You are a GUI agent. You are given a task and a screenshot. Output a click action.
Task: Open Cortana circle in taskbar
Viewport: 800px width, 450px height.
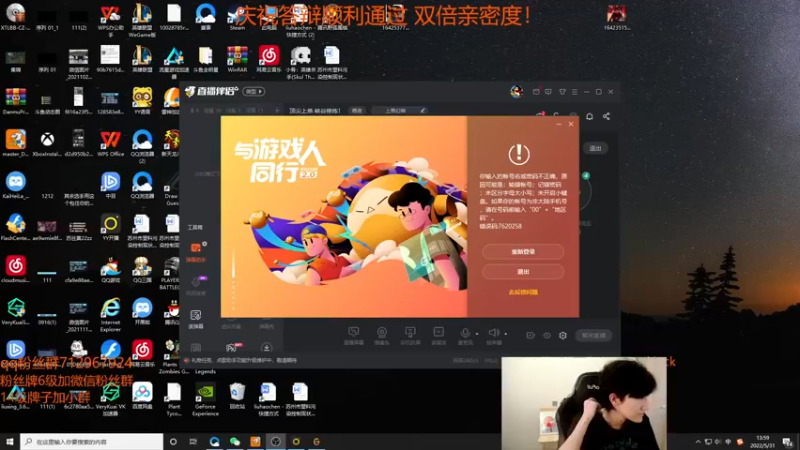tap(173, 442)
